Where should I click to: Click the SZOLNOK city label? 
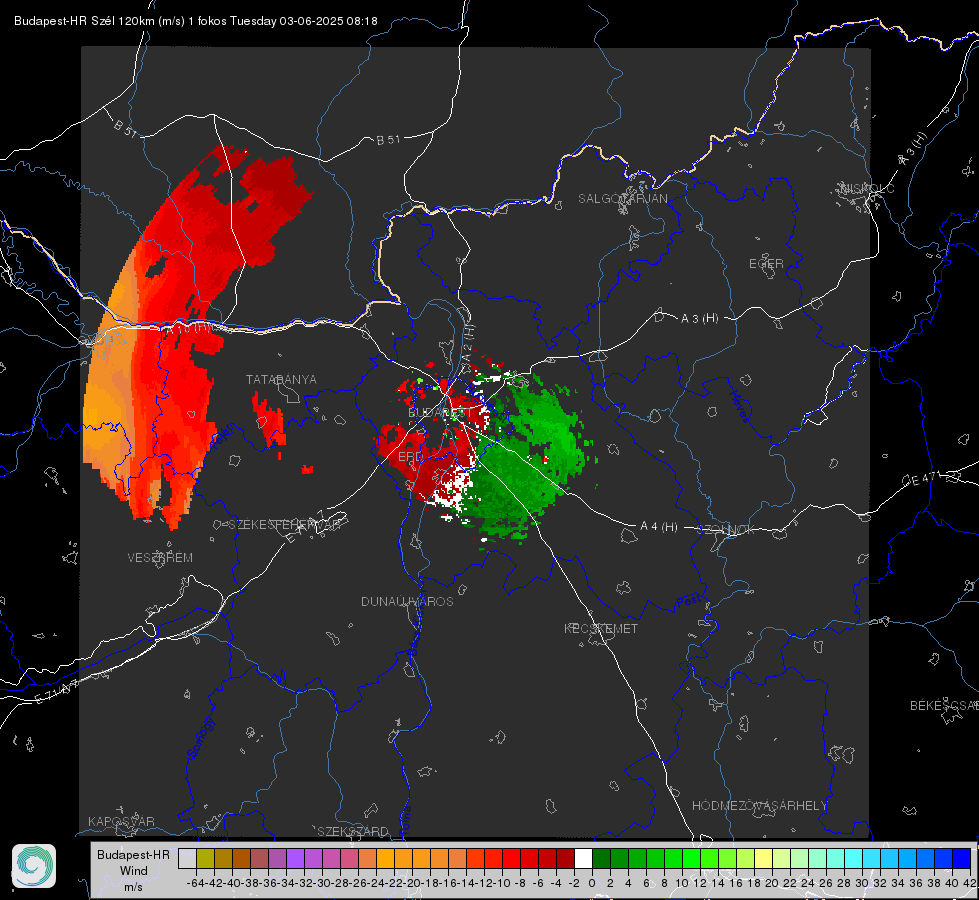726,530
